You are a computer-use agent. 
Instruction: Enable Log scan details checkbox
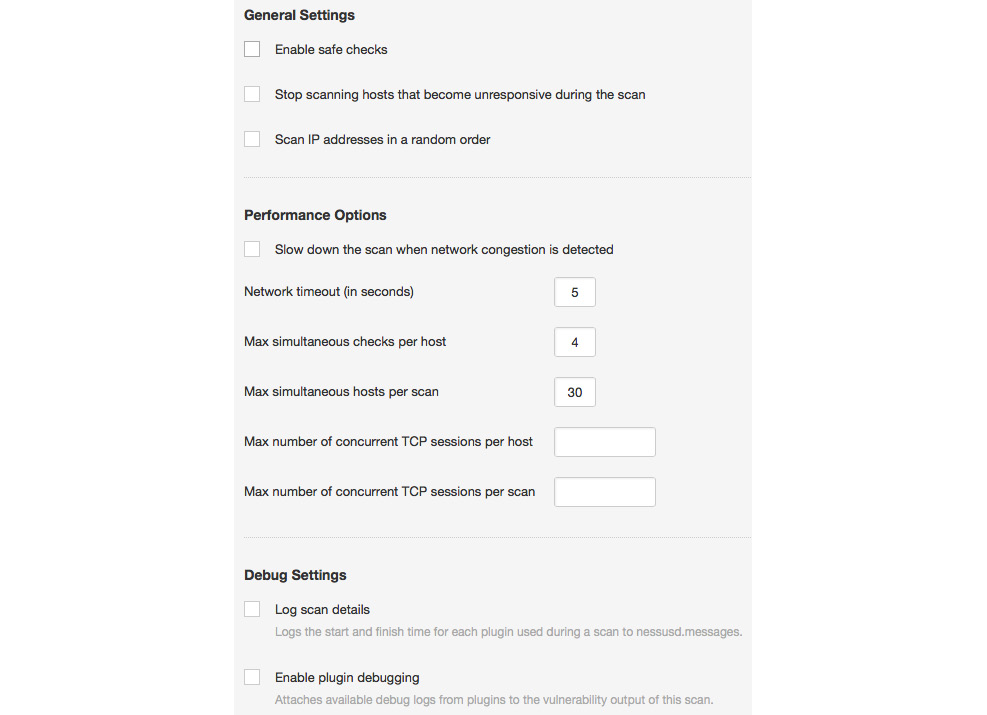[x=252, y=609]
